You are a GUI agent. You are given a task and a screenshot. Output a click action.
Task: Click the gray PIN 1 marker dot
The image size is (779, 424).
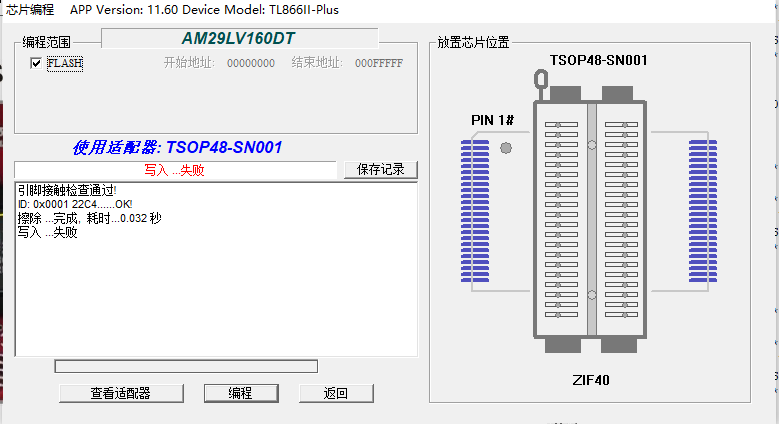pos(505,147)
